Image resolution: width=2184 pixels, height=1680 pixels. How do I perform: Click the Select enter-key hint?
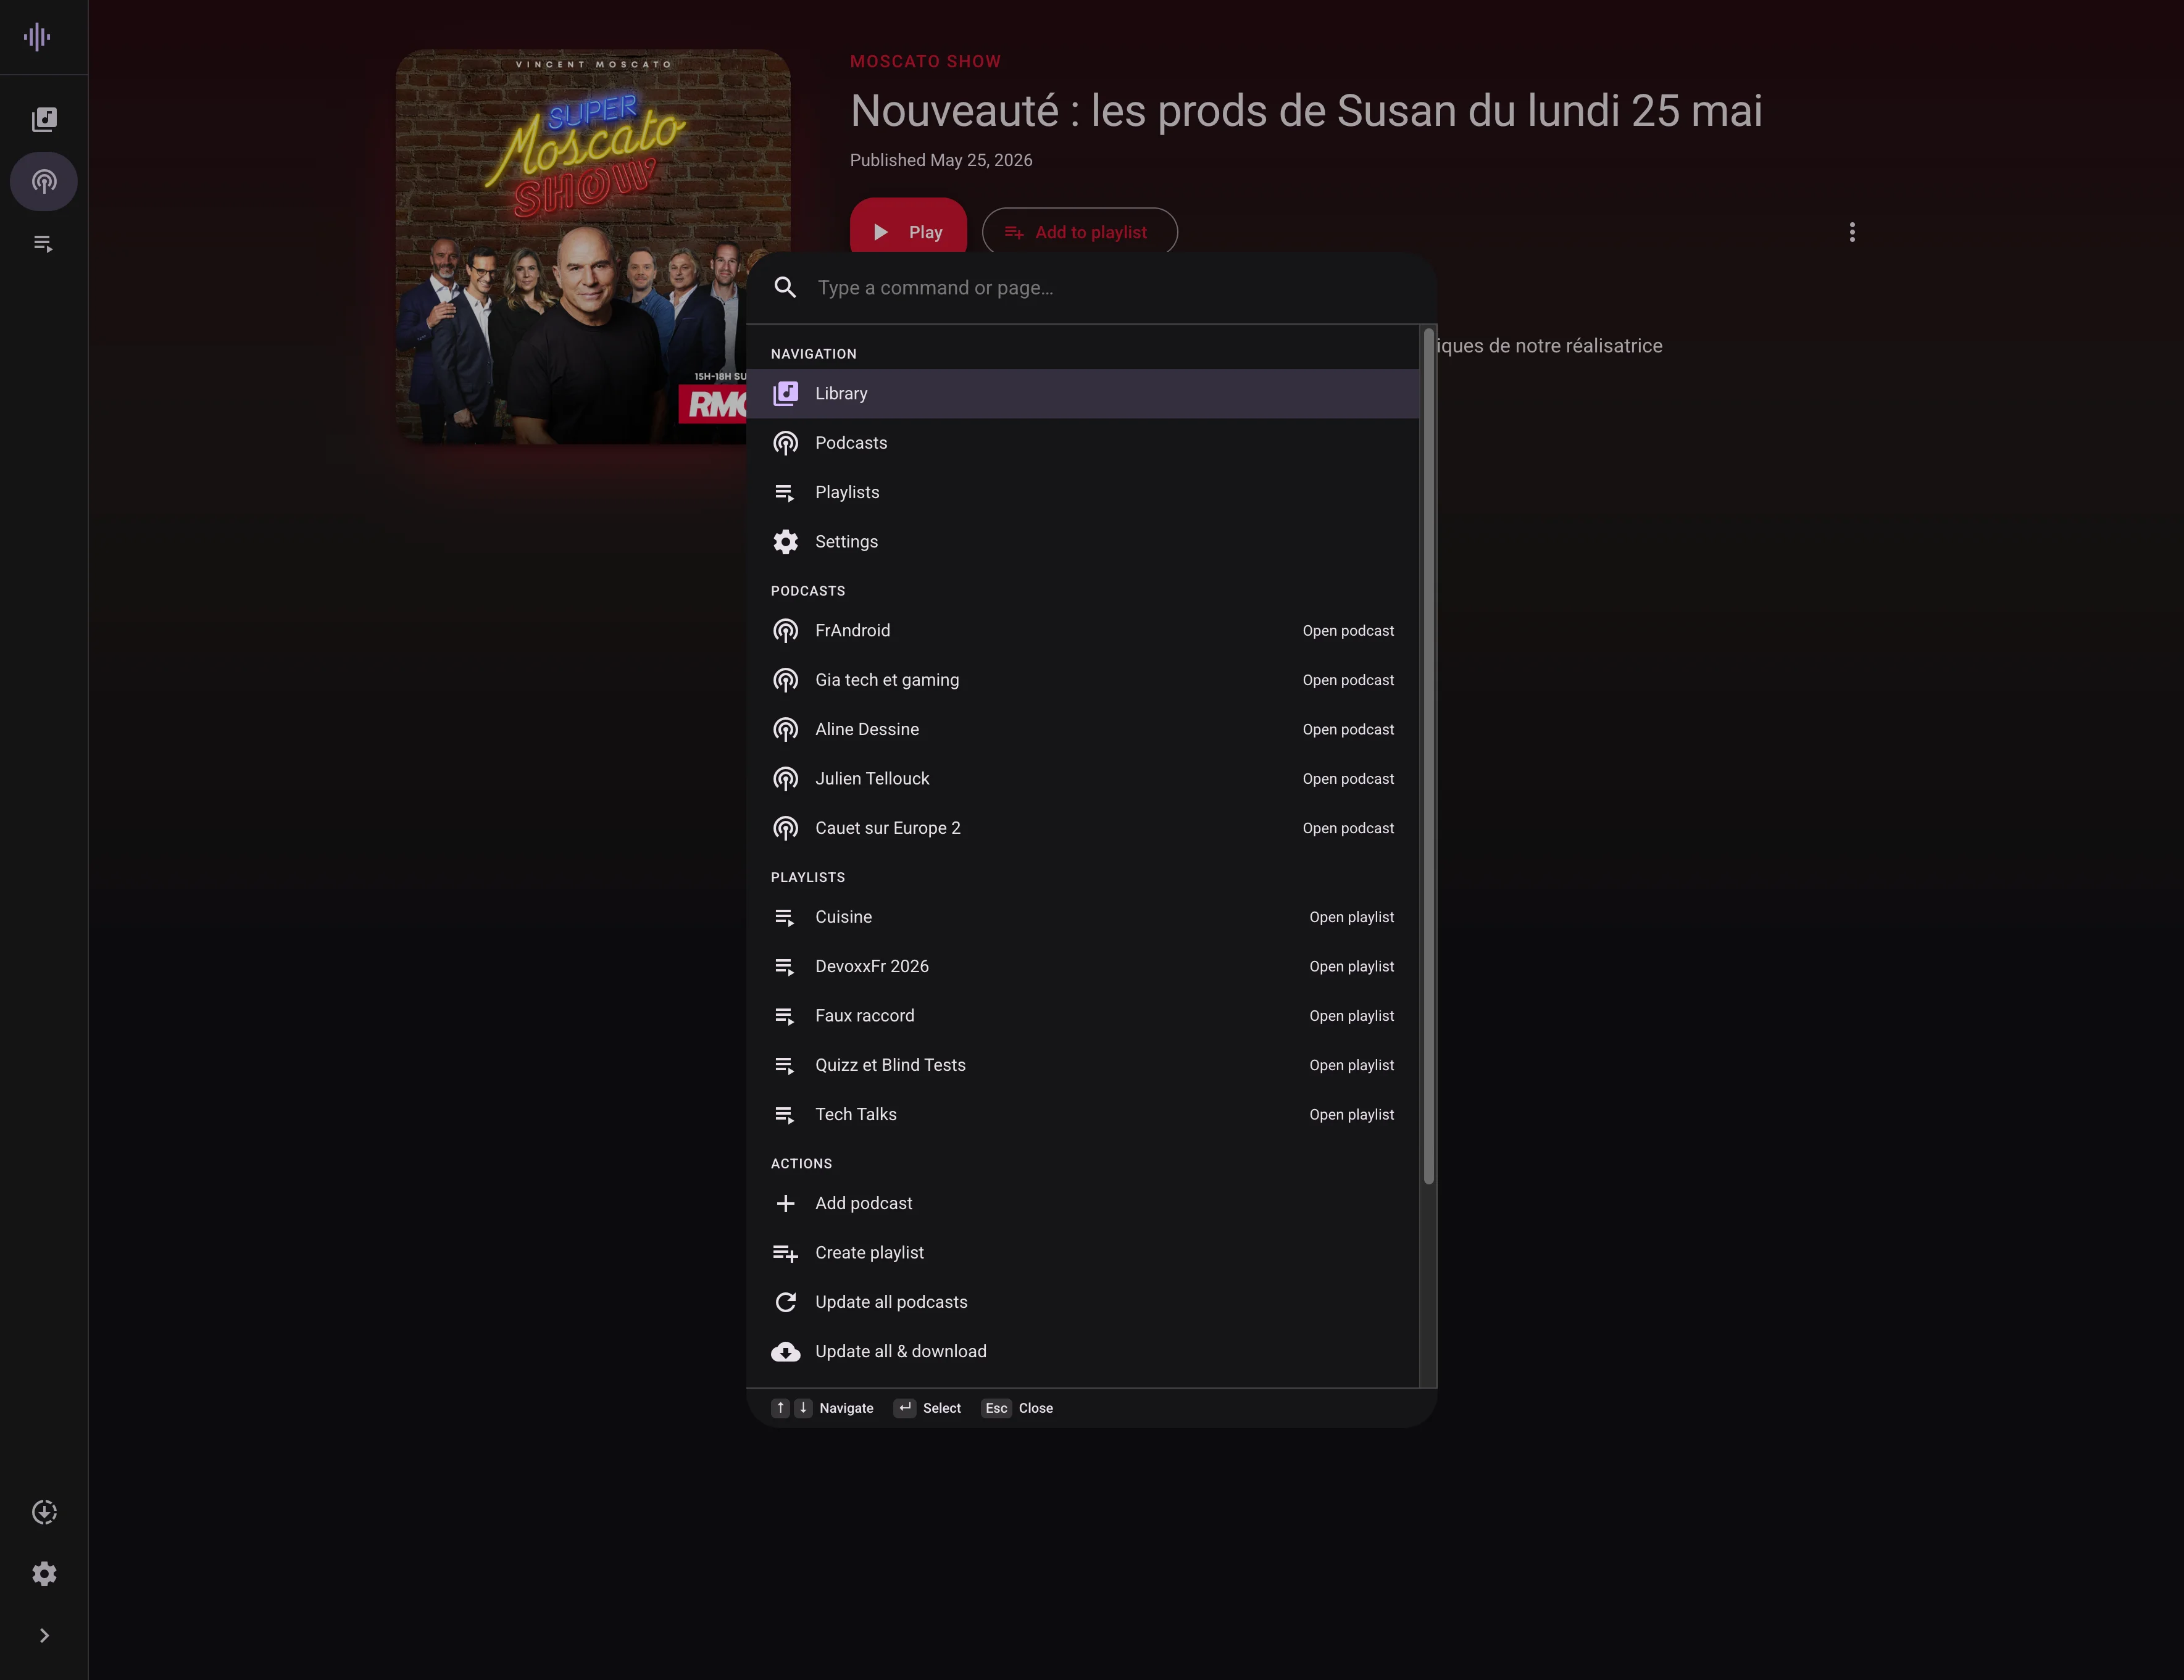pos(927,1408)
